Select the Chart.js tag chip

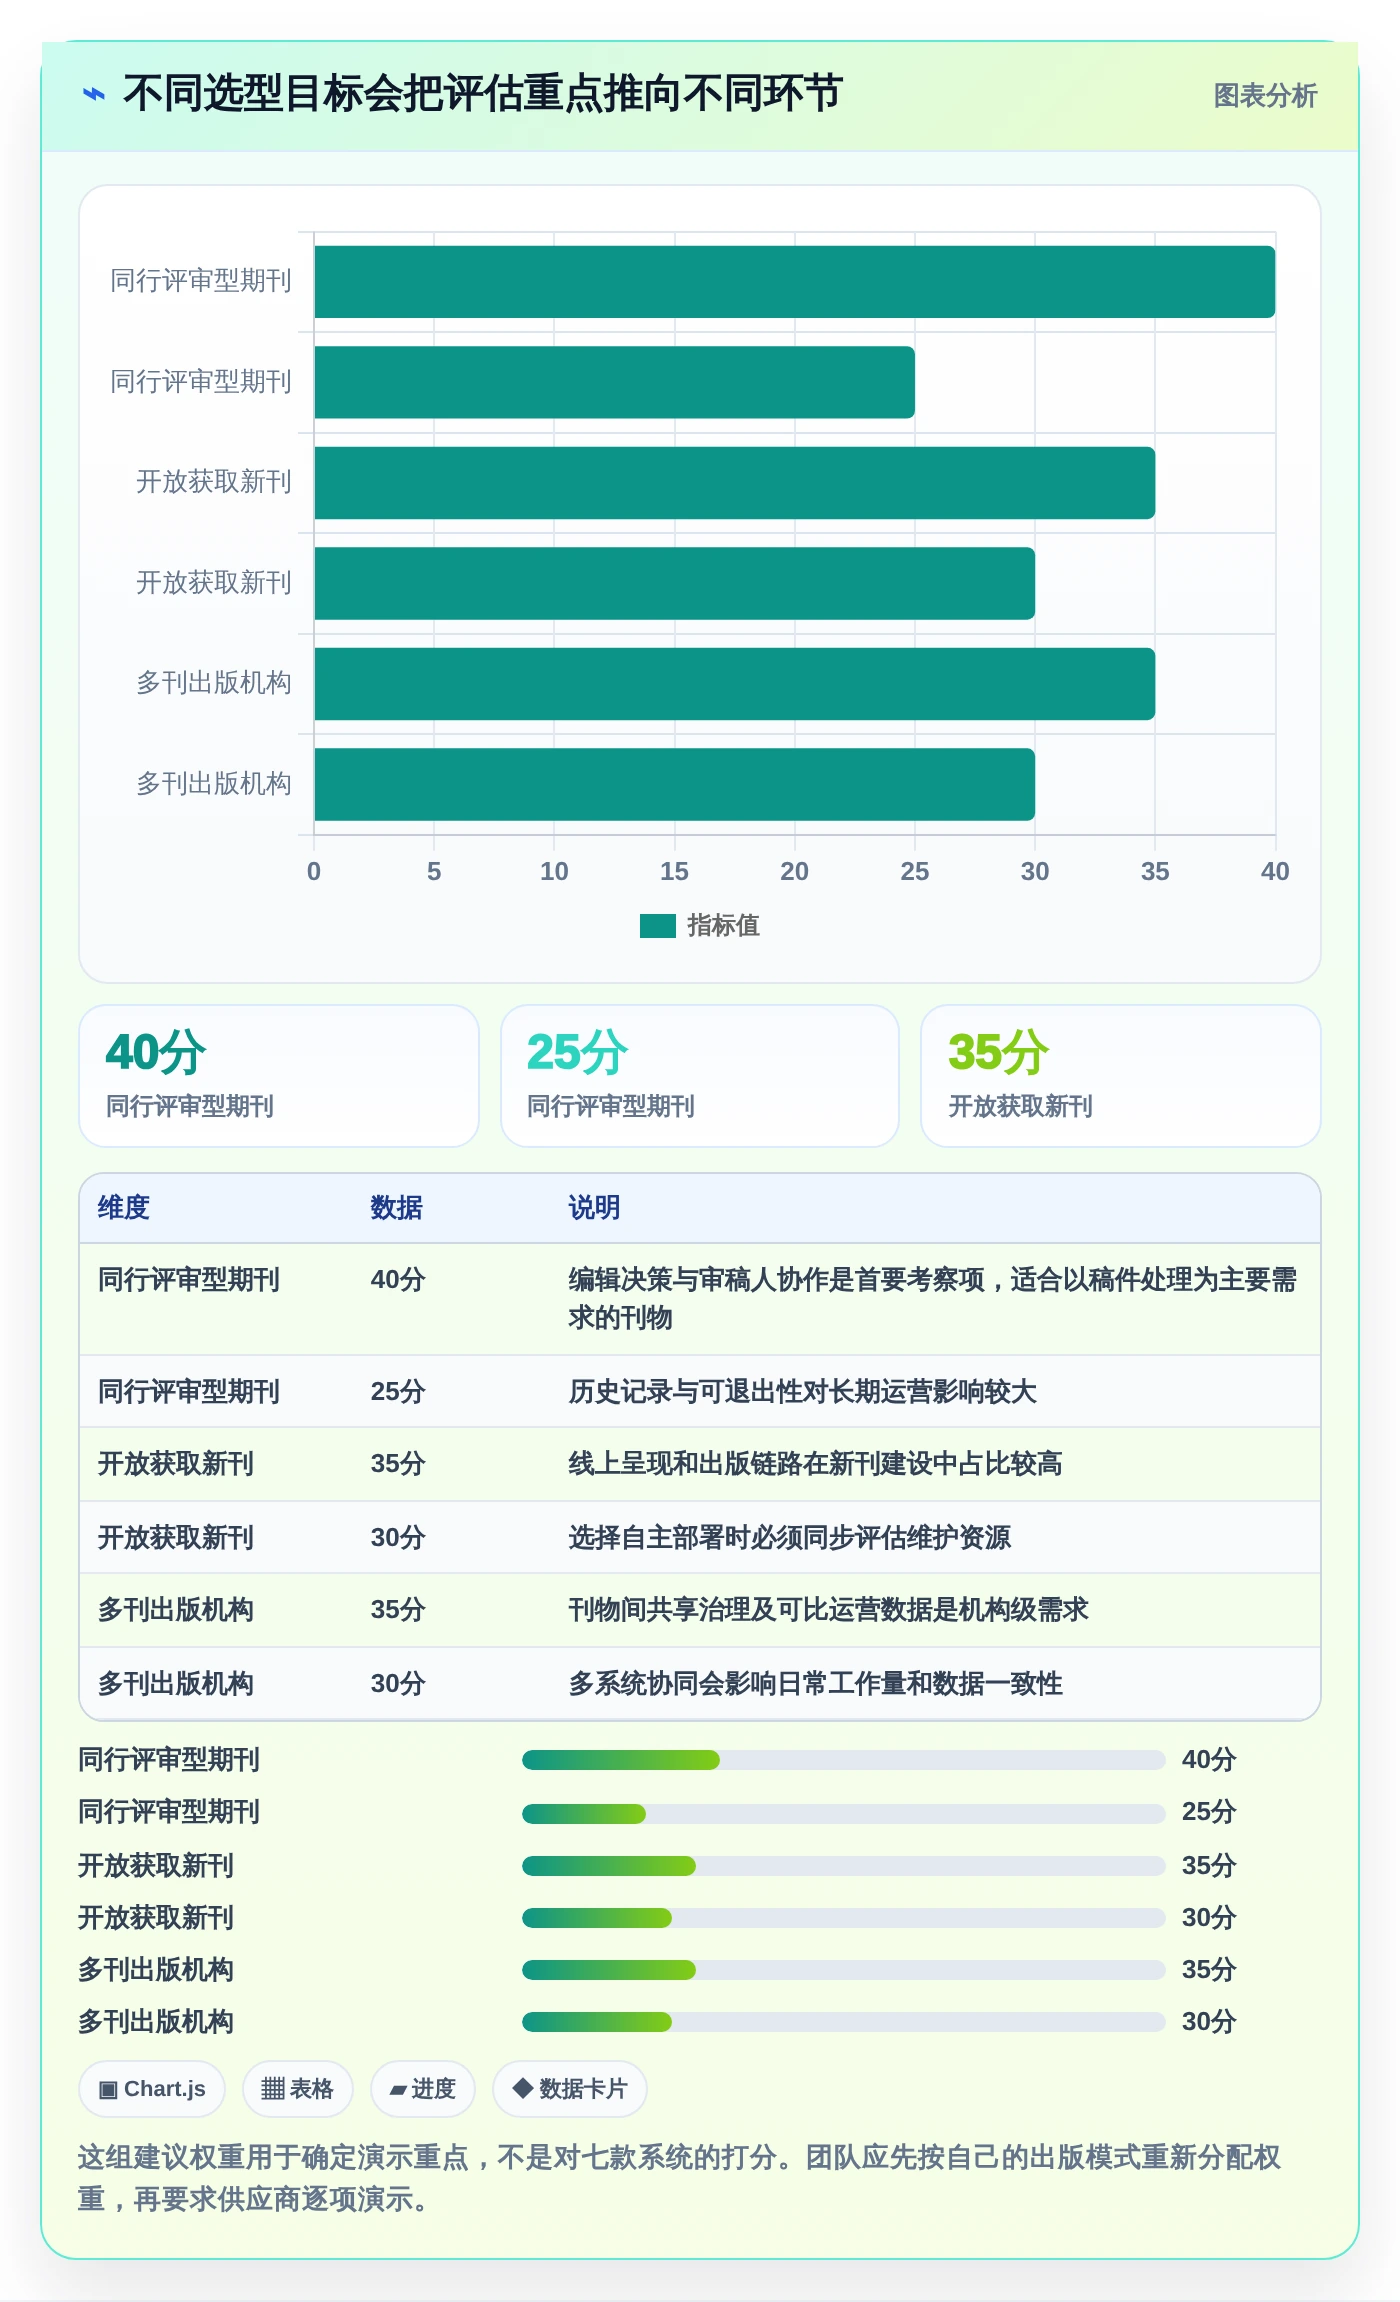pos(152,2089)
